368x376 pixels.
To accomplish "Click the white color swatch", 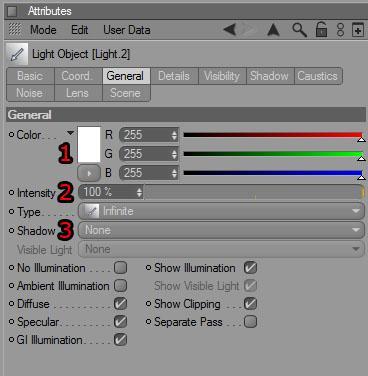I will pyautogui.click(x=89, y=144).
